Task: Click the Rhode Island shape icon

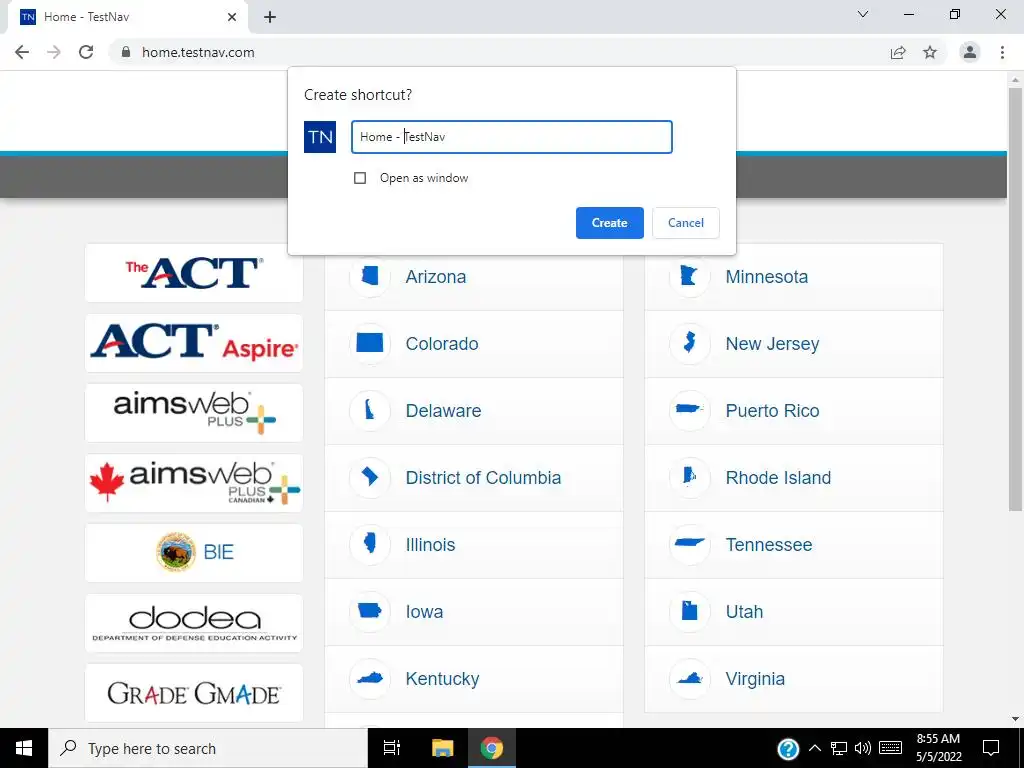Action: click(x=690, y=477)
